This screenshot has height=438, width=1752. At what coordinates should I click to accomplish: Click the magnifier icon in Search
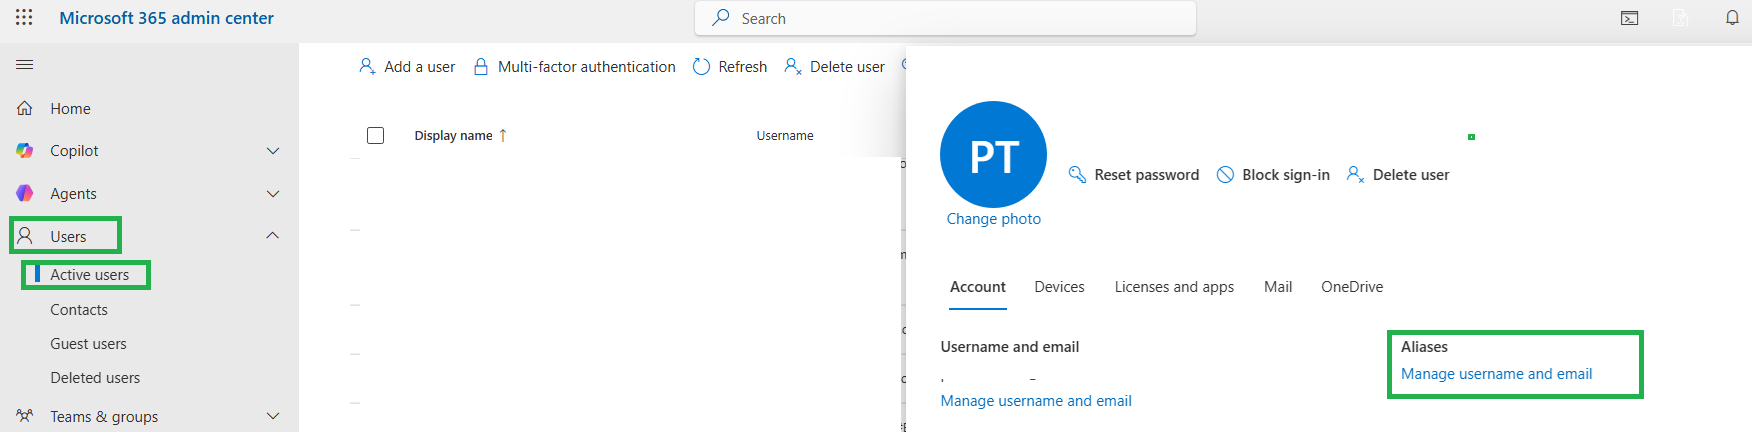click(x=720, y=18)
